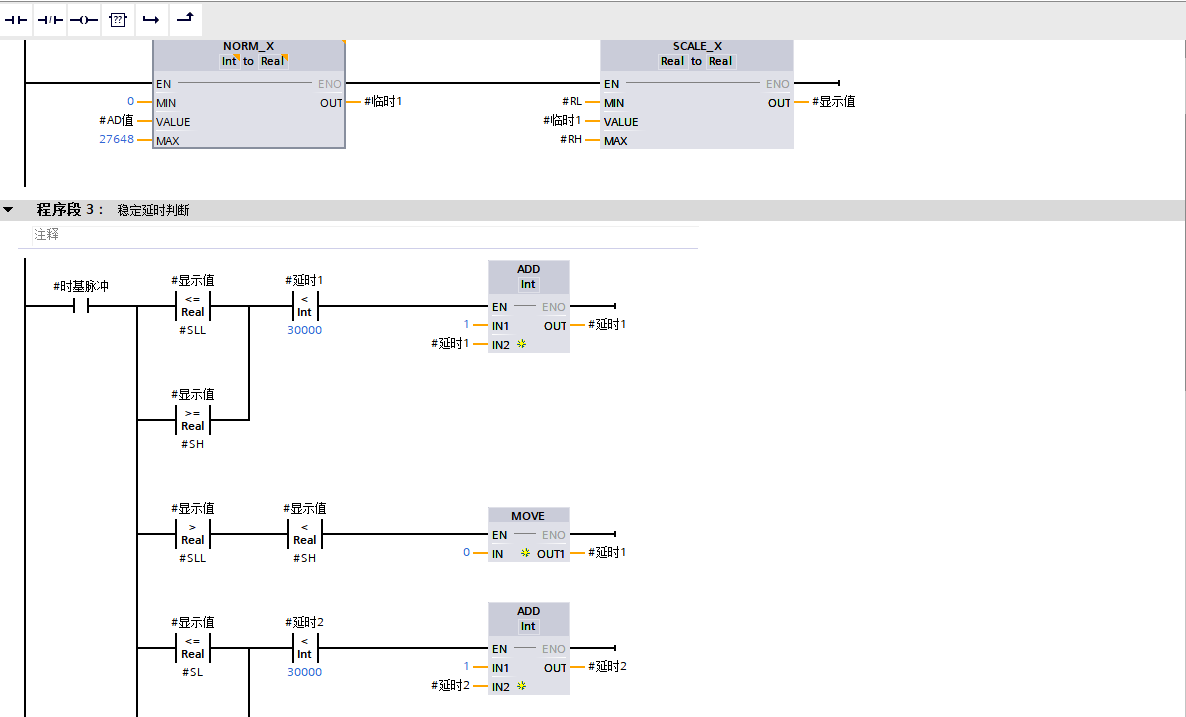Insert an empty box instruction from toolbar
The height and width of the screenshot is (717, 1186).
point(117,20)
